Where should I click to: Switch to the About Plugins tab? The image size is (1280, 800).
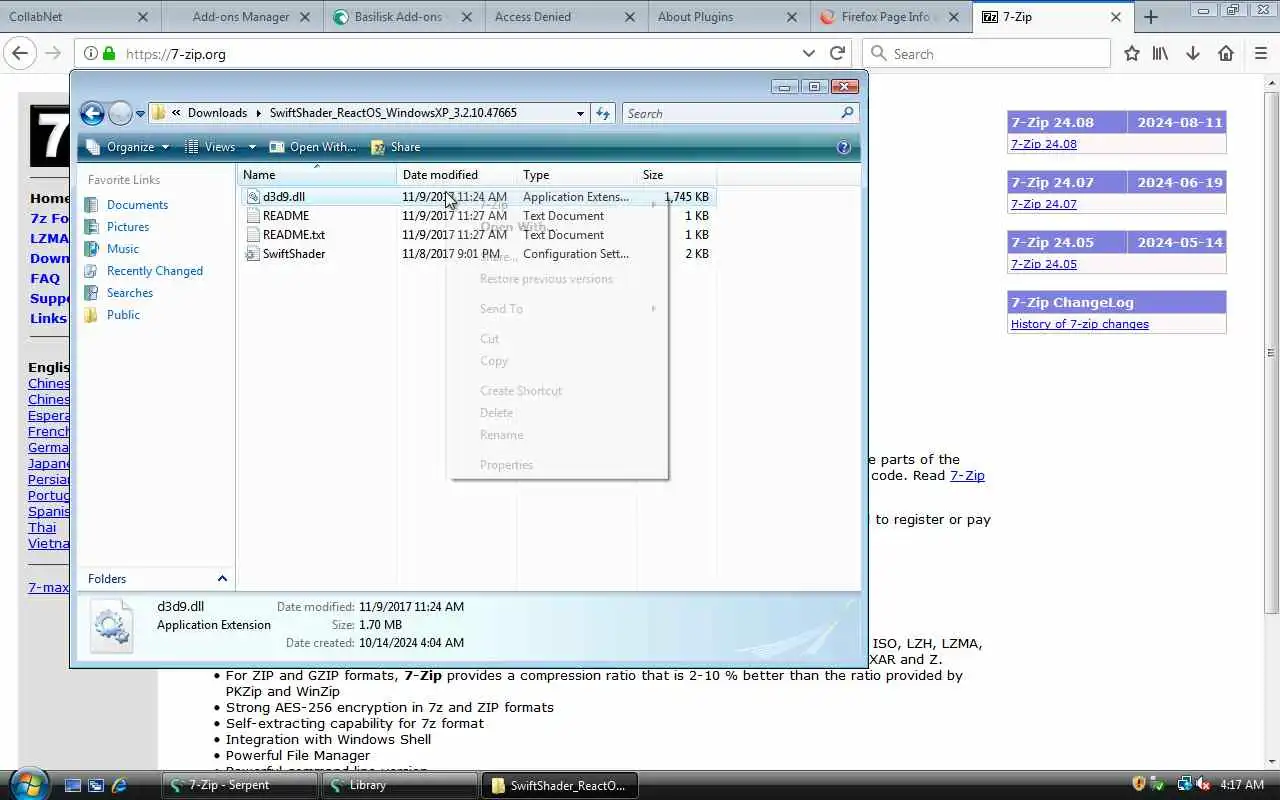[x=728, y=17]
